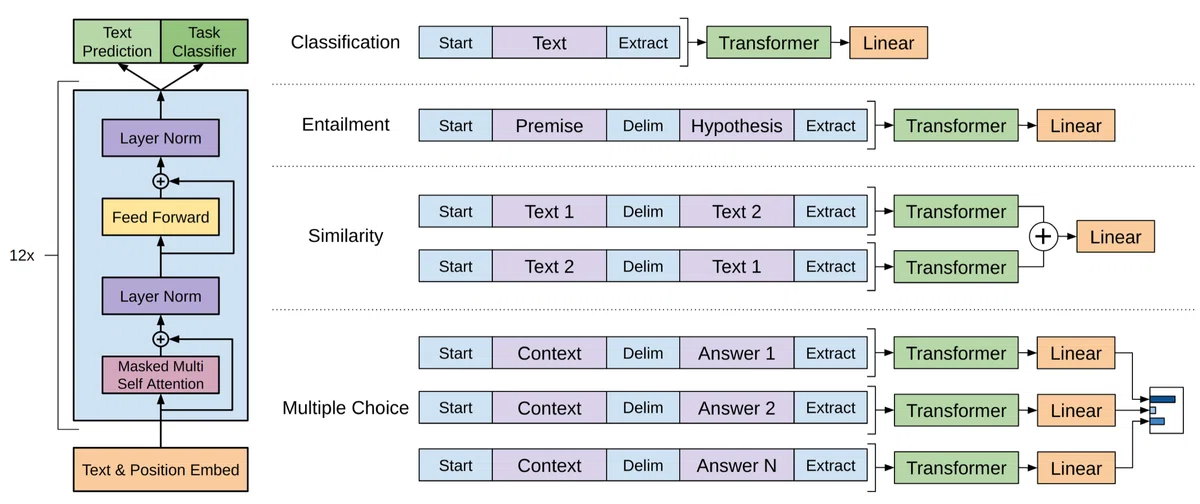Click the upper Layer Norm block

tap(160, 138)
